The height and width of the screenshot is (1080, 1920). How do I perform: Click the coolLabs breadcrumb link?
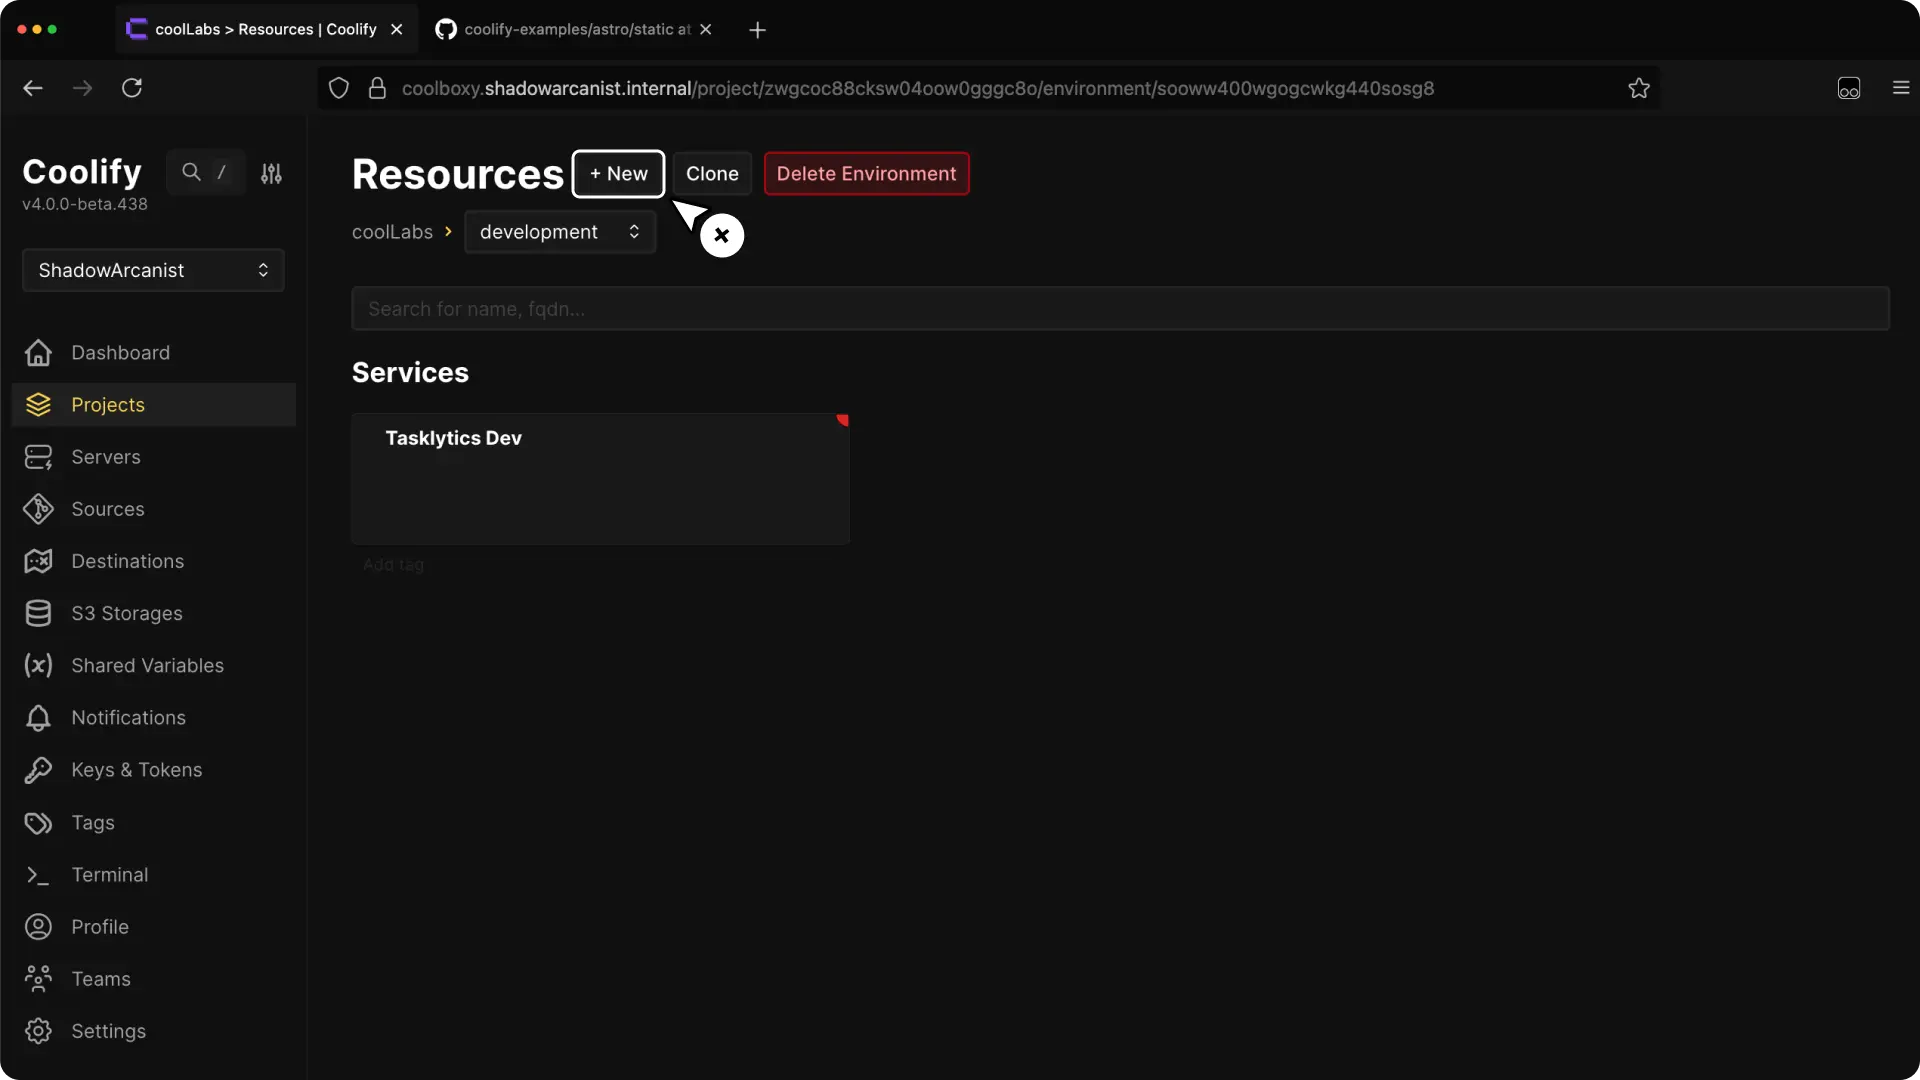392,232
